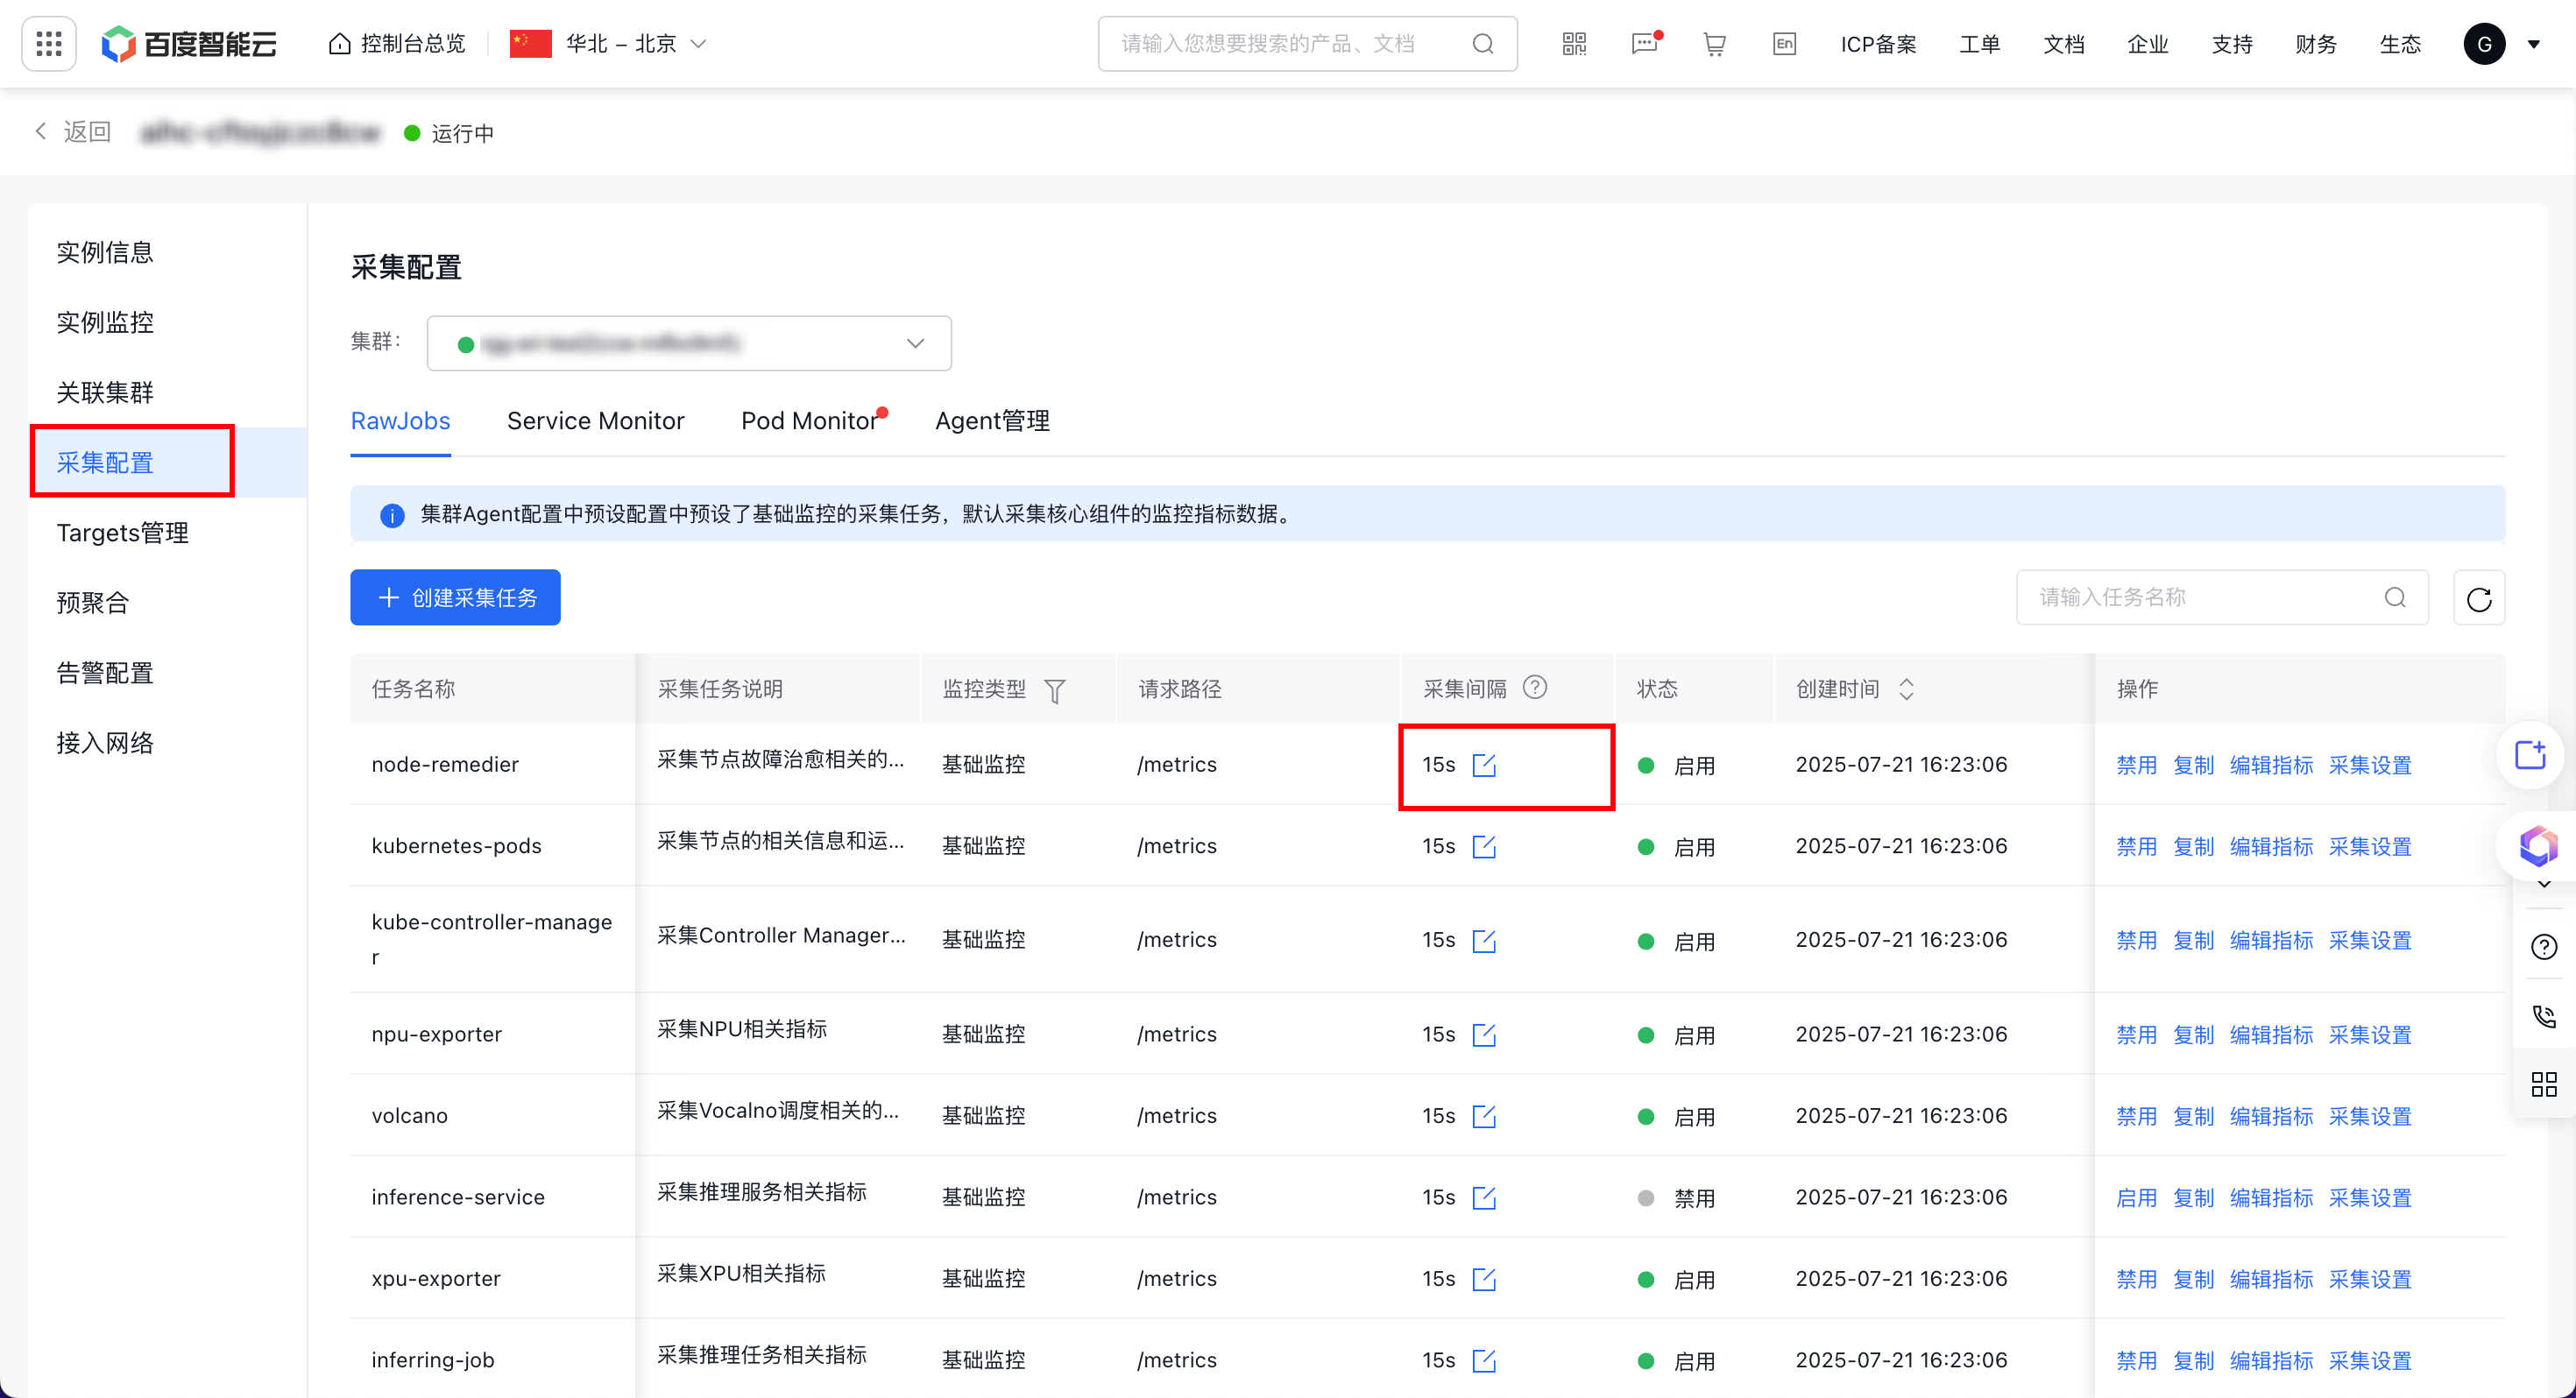Viewport: 2576px width, 1398px height.
Task: Edit interval for volcano row
Action: tap(1484, 1116)
